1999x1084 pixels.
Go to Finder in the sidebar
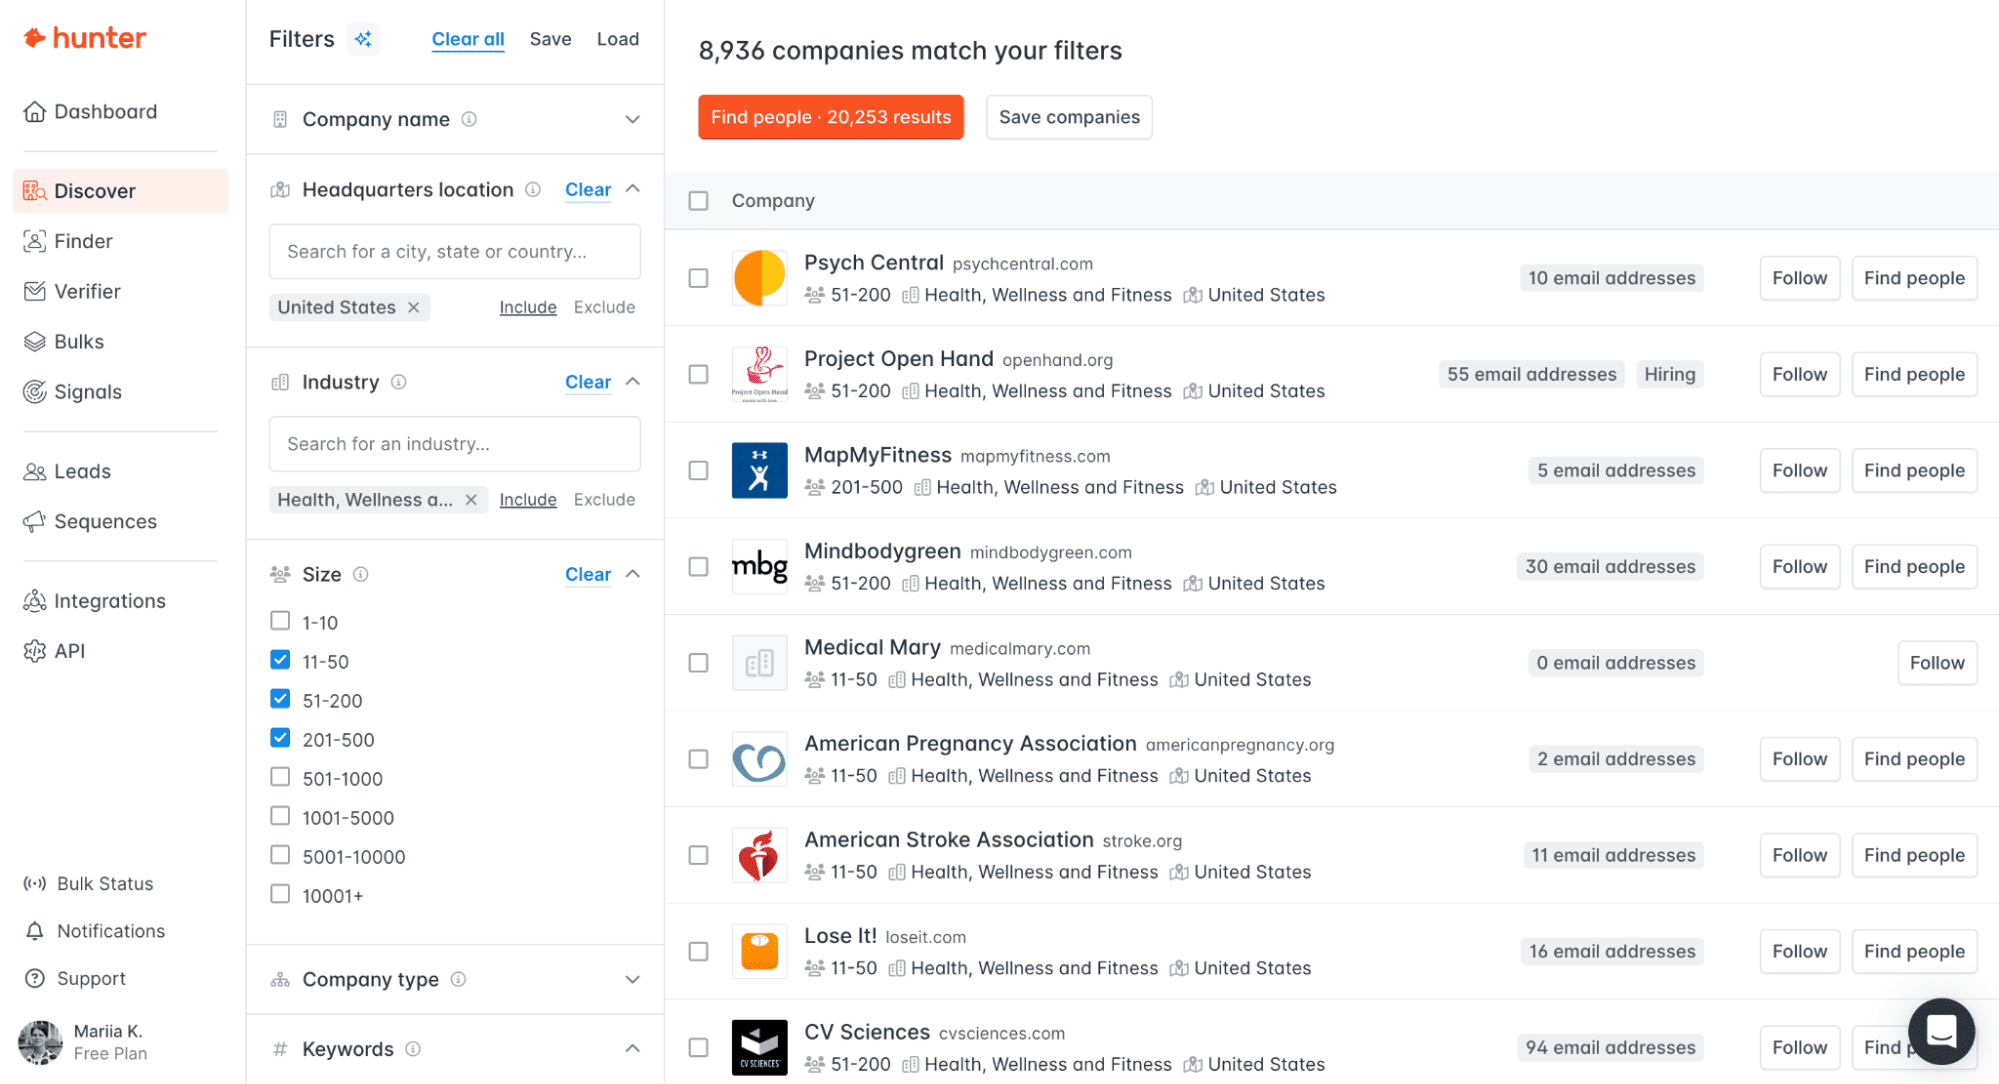tap(82, 241)
